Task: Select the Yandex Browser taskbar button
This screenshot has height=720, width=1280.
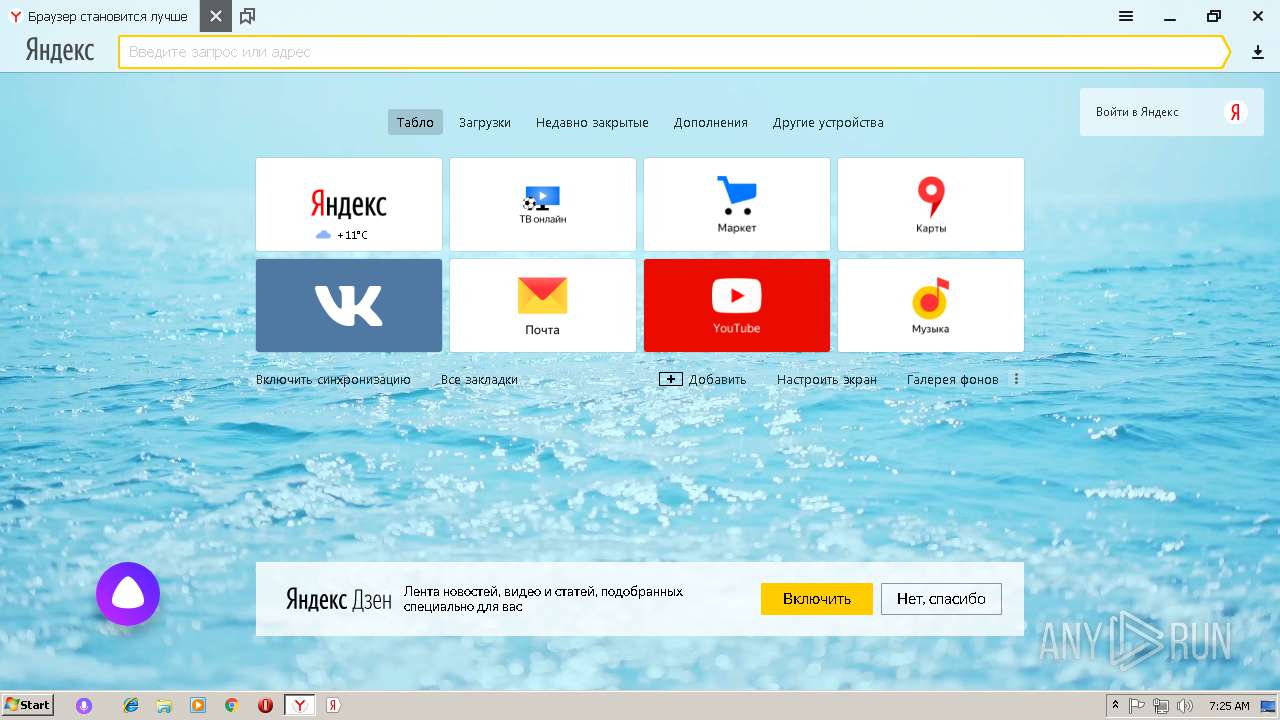Action: (x=300, y=705)
